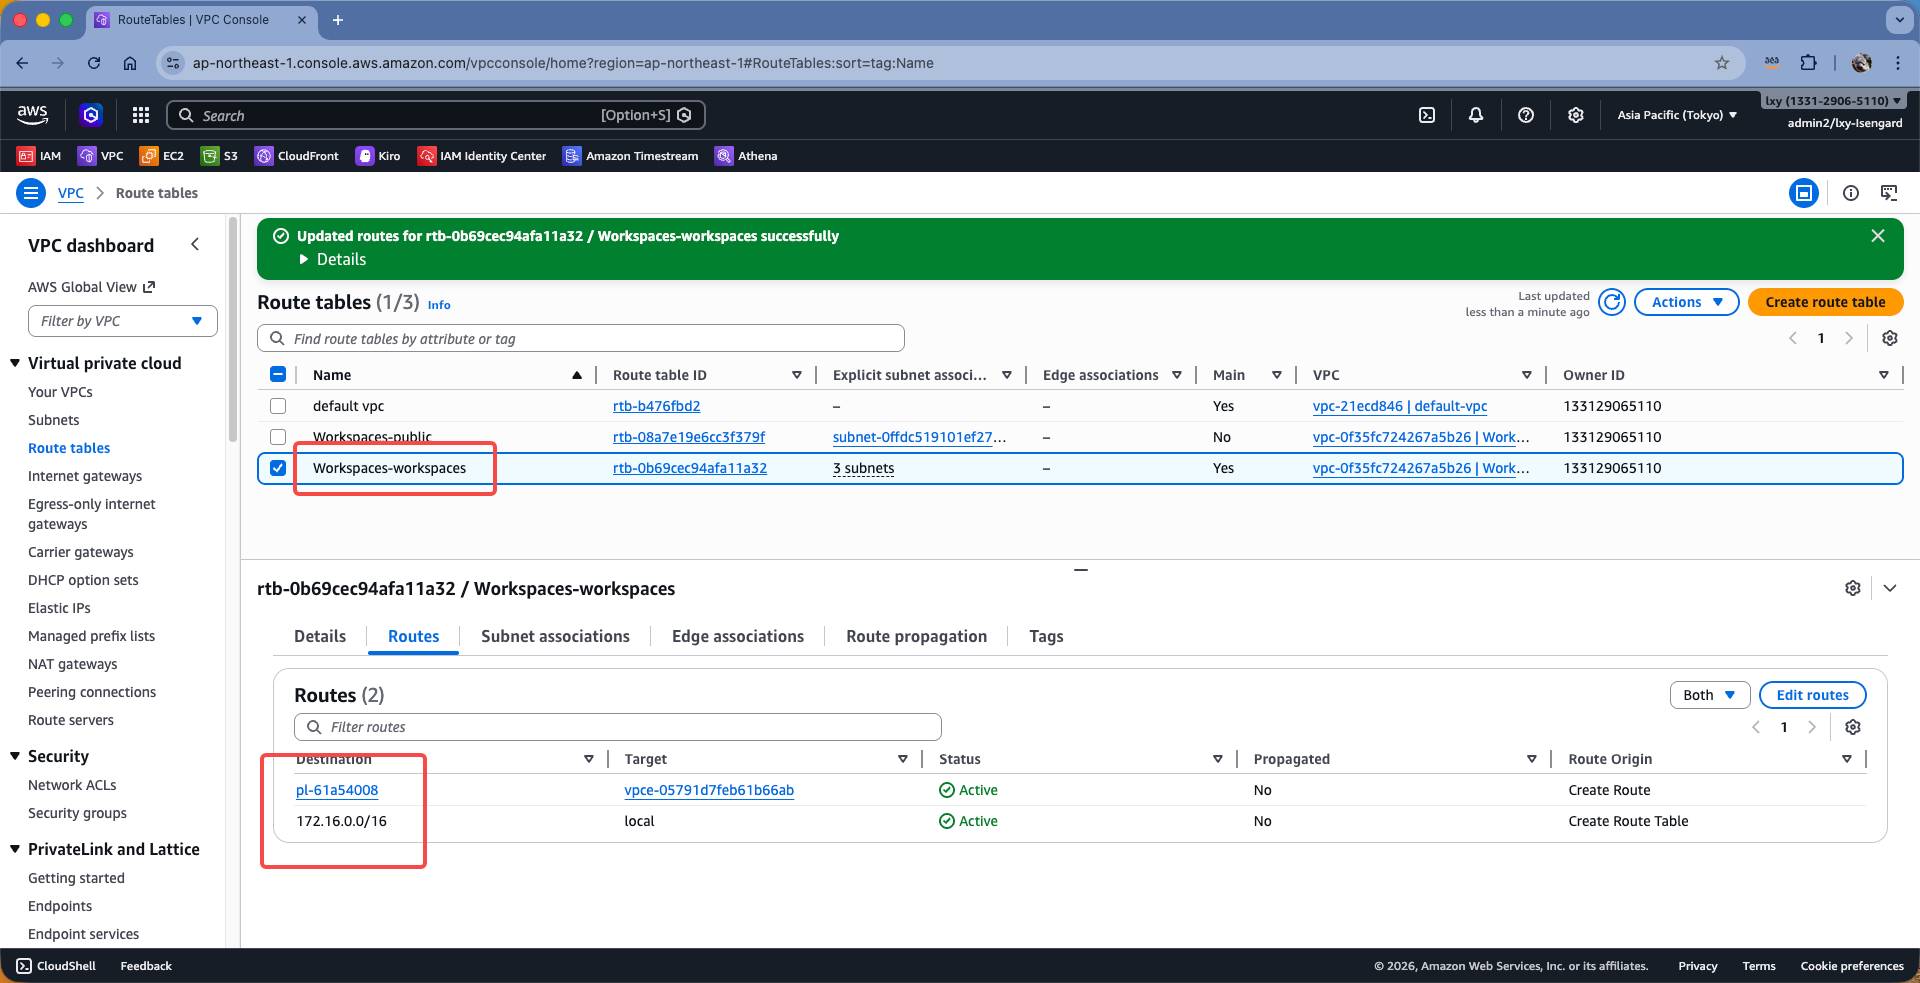Open the AWS services grid menu
1920x983 pixels.
[x=141, y=115]
